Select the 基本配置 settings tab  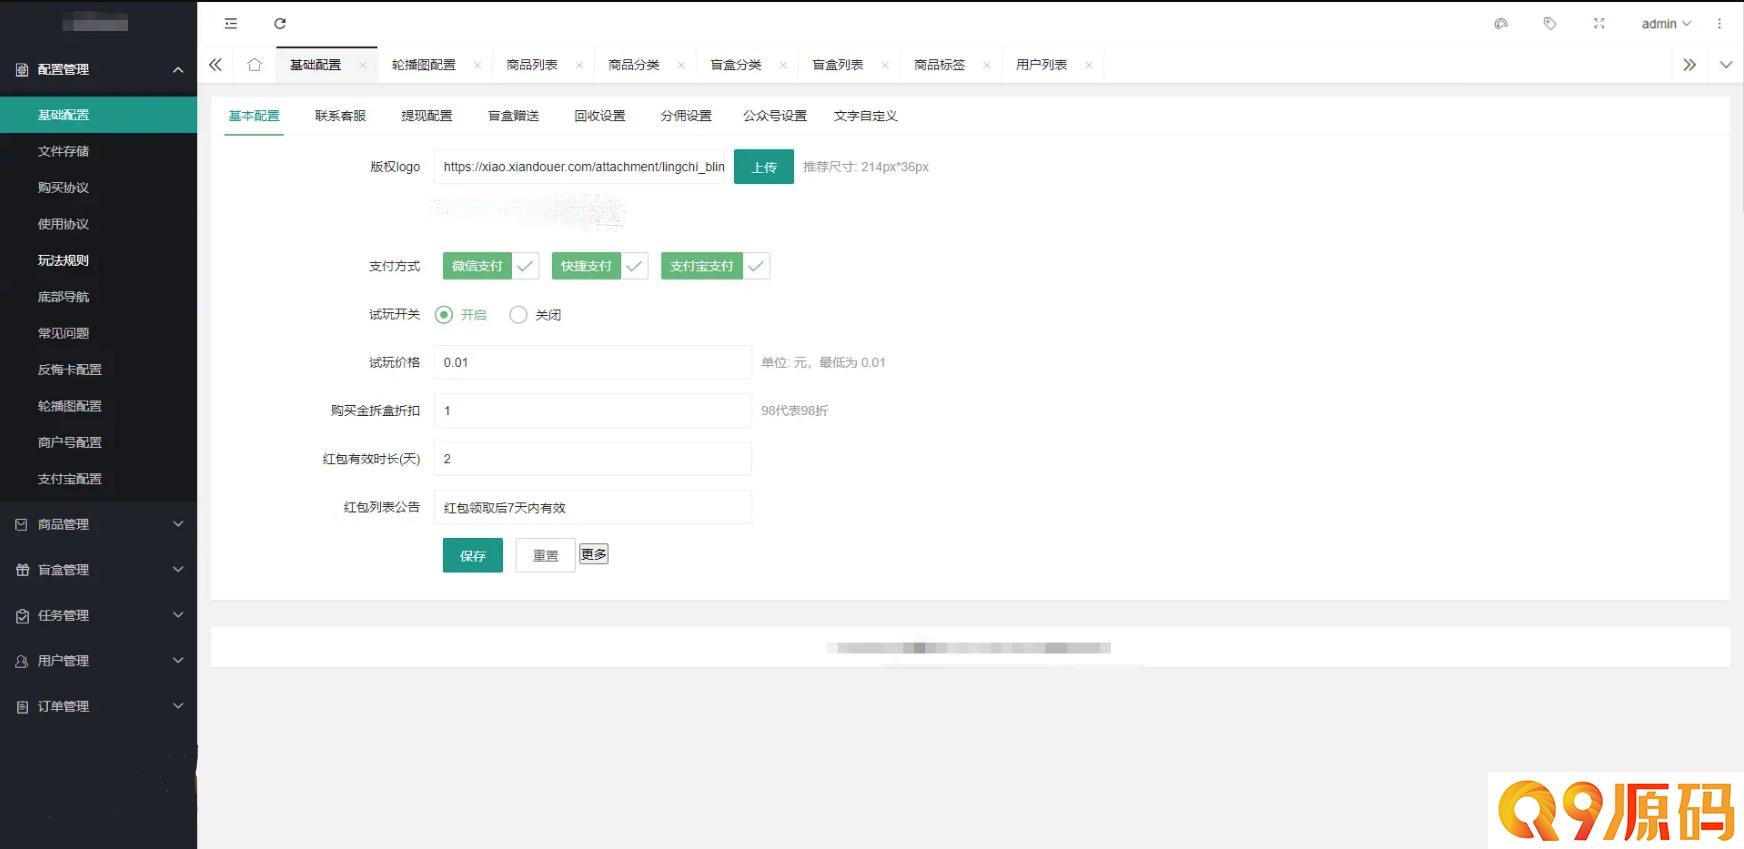click(x=254, y=116)
